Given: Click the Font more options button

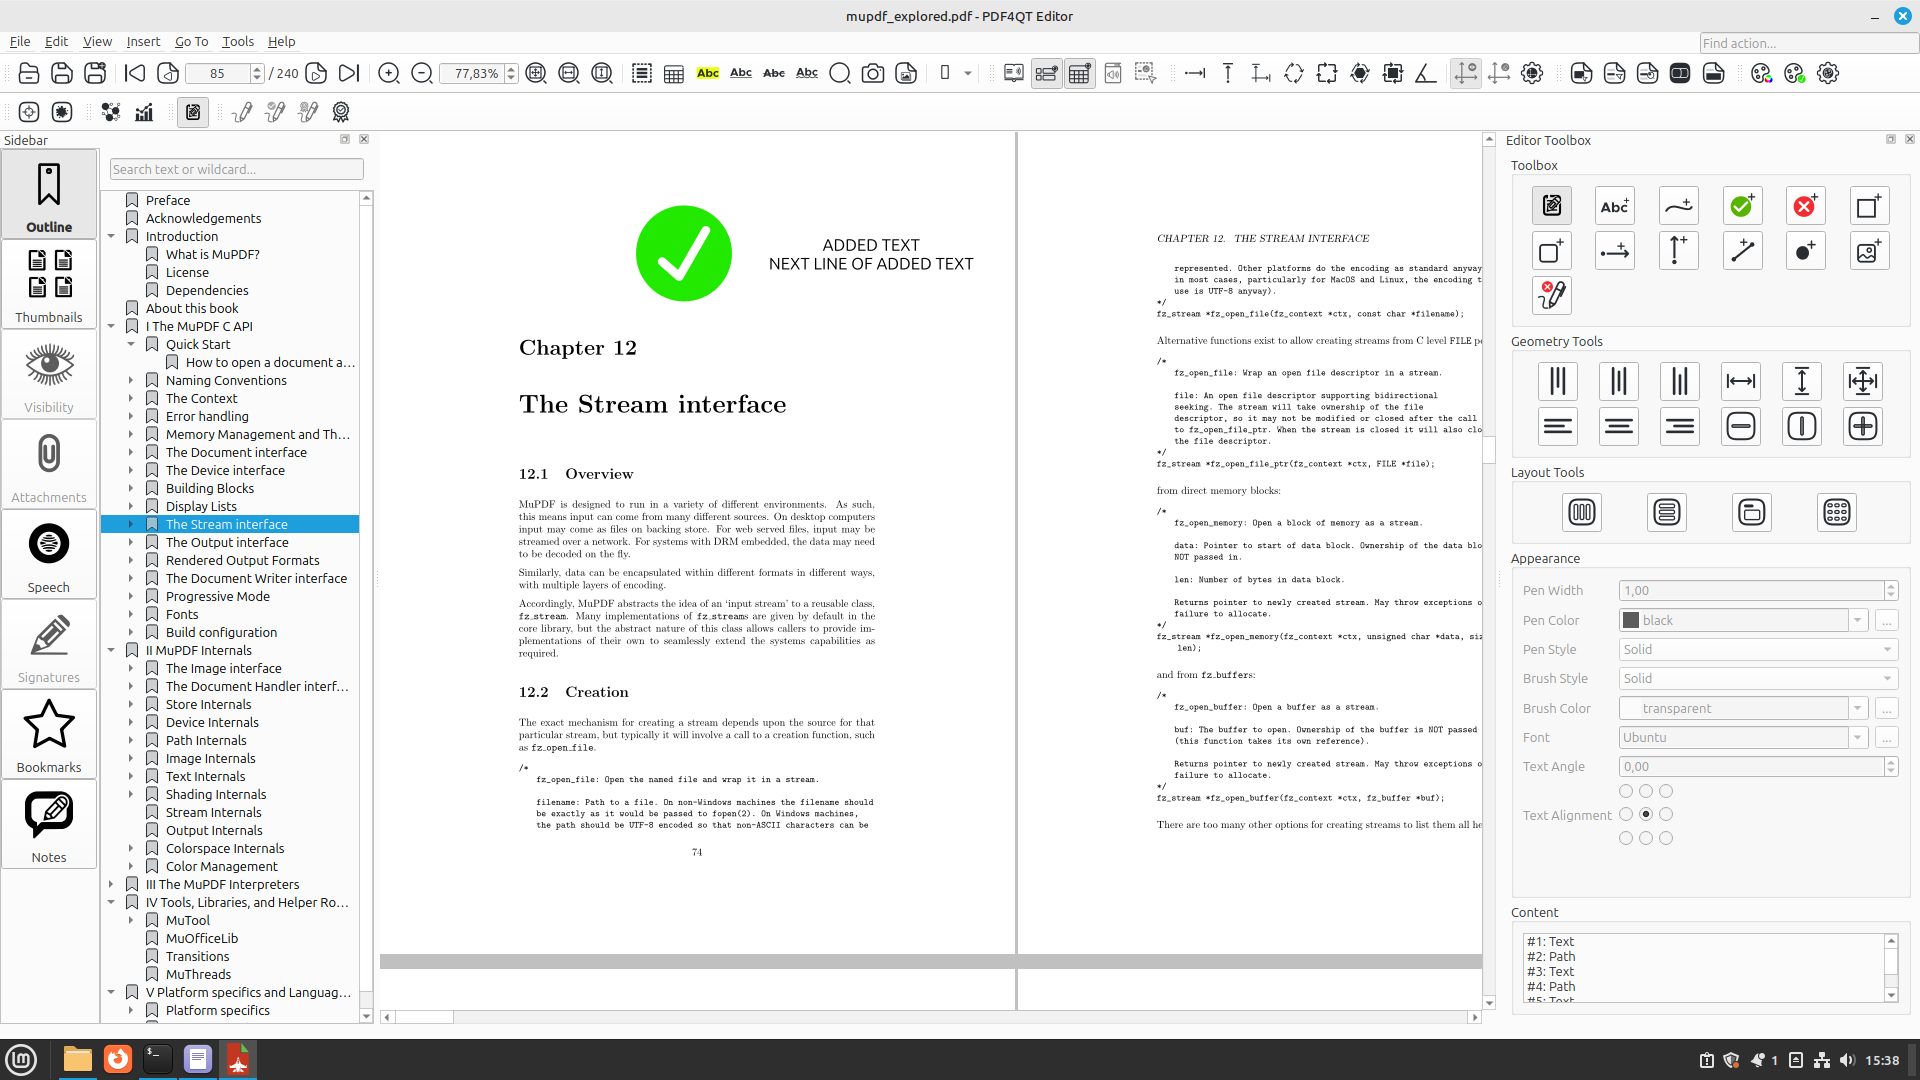Looking at the screenshot, I should (x=1886, y=738).
